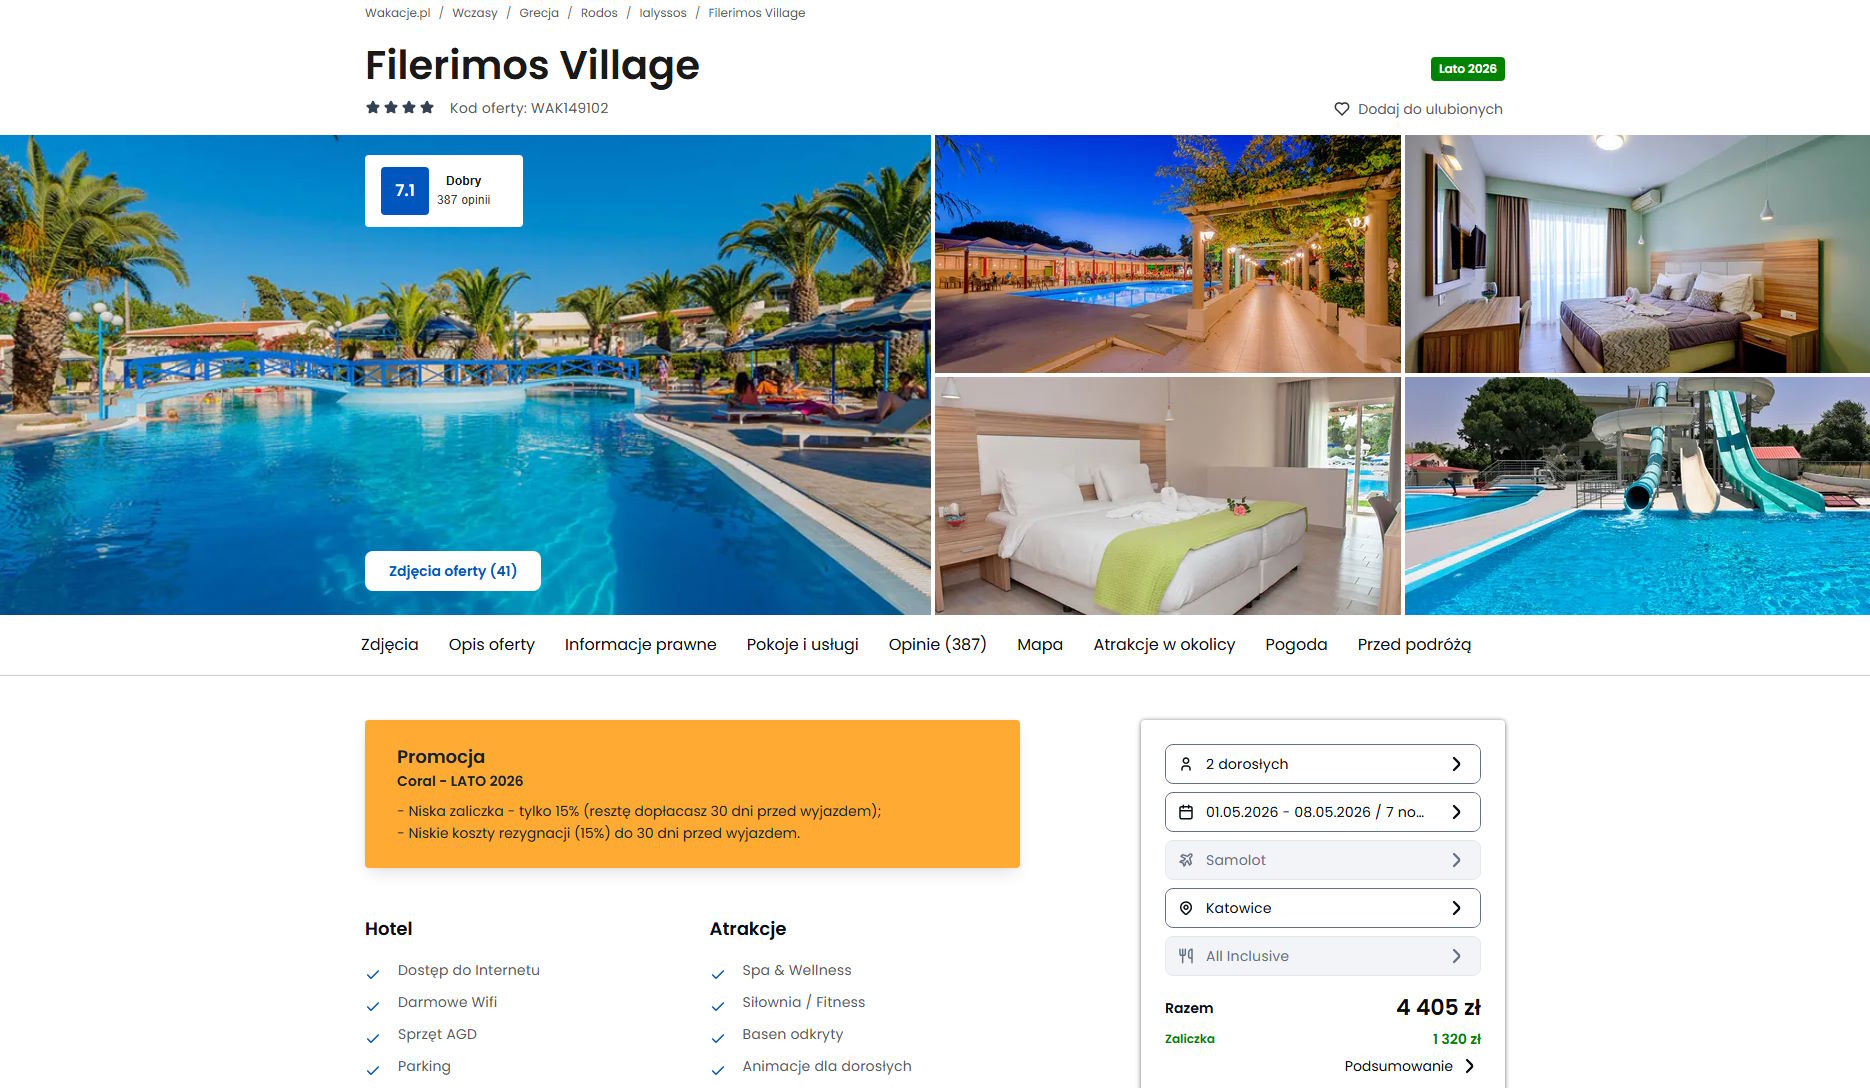The width and height of the screenshot is (1870, 1088).
Task: Click the person icon beside 2 dorosłych
Action: click(x=1186, y=764)
